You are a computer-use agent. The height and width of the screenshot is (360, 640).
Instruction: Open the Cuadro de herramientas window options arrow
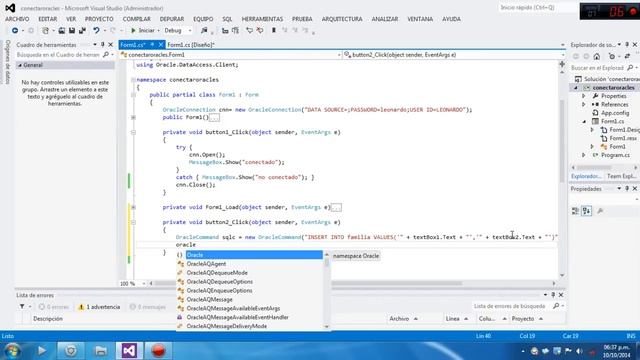click(95, 44)
